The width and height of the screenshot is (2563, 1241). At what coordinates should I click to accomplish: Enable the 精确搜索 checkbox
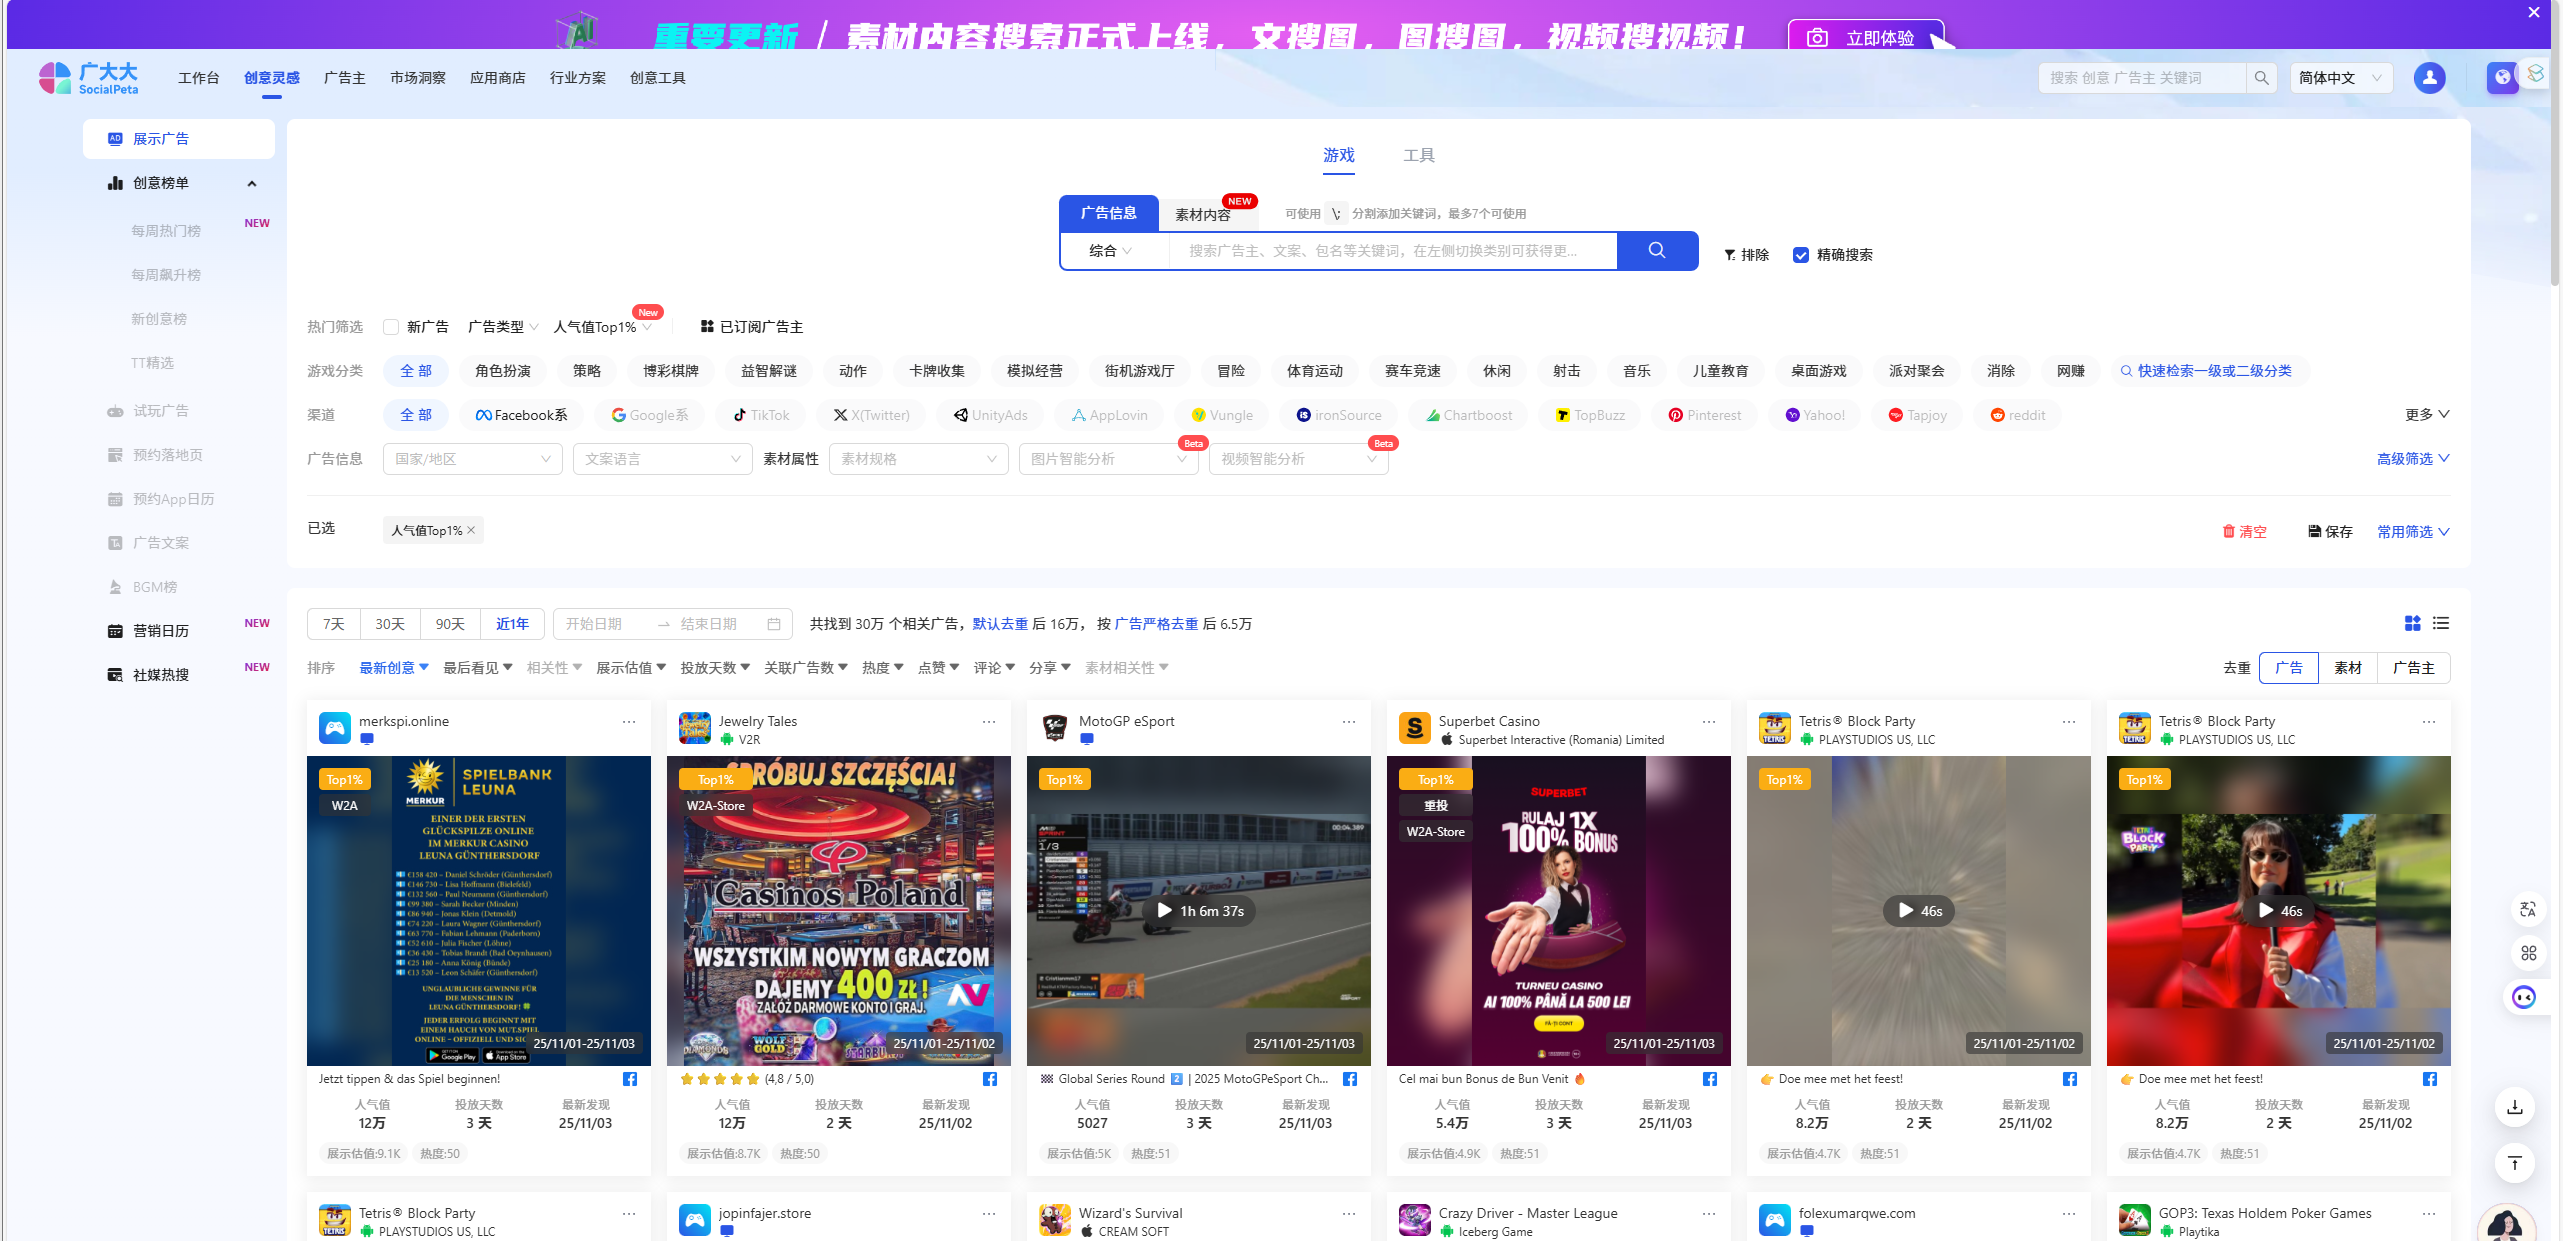[1801, 255]
